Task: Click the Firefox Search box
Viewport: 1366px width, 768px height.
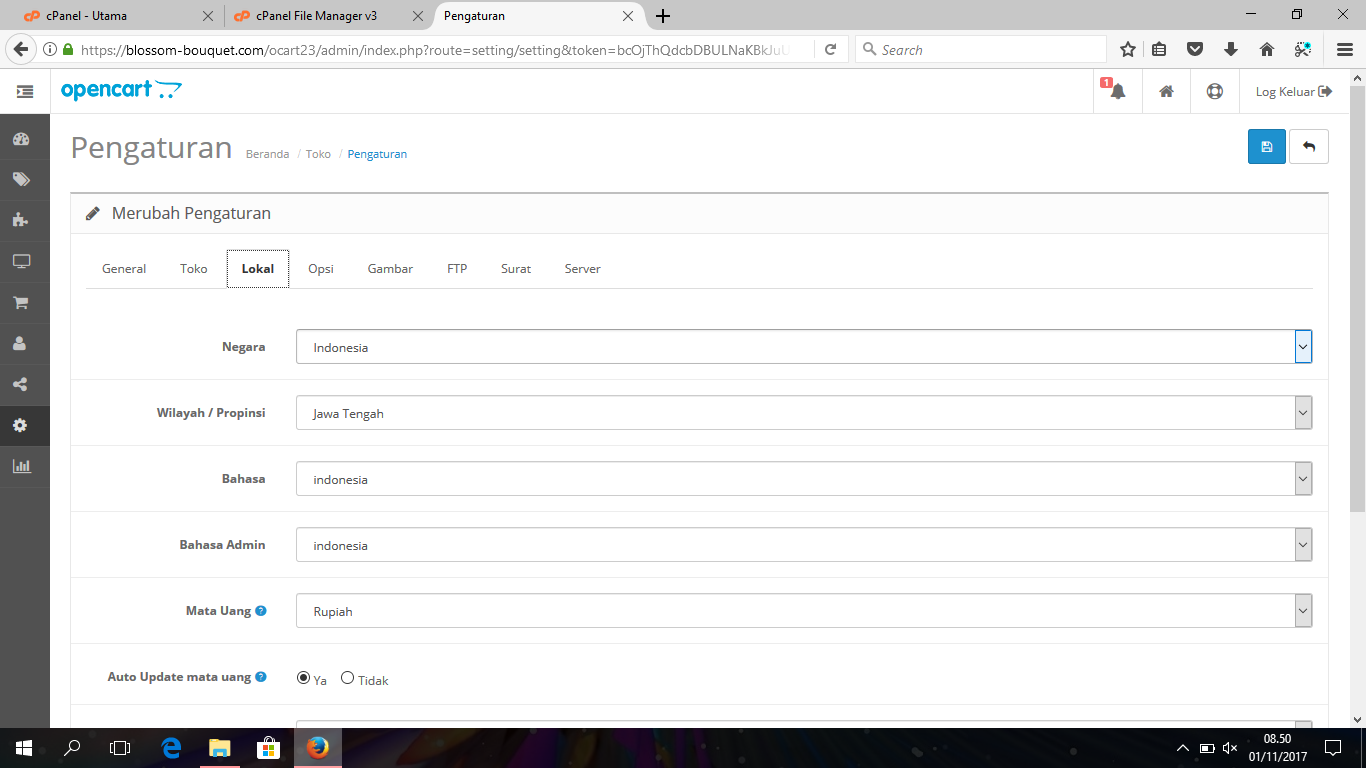Action: pos(981,49)
